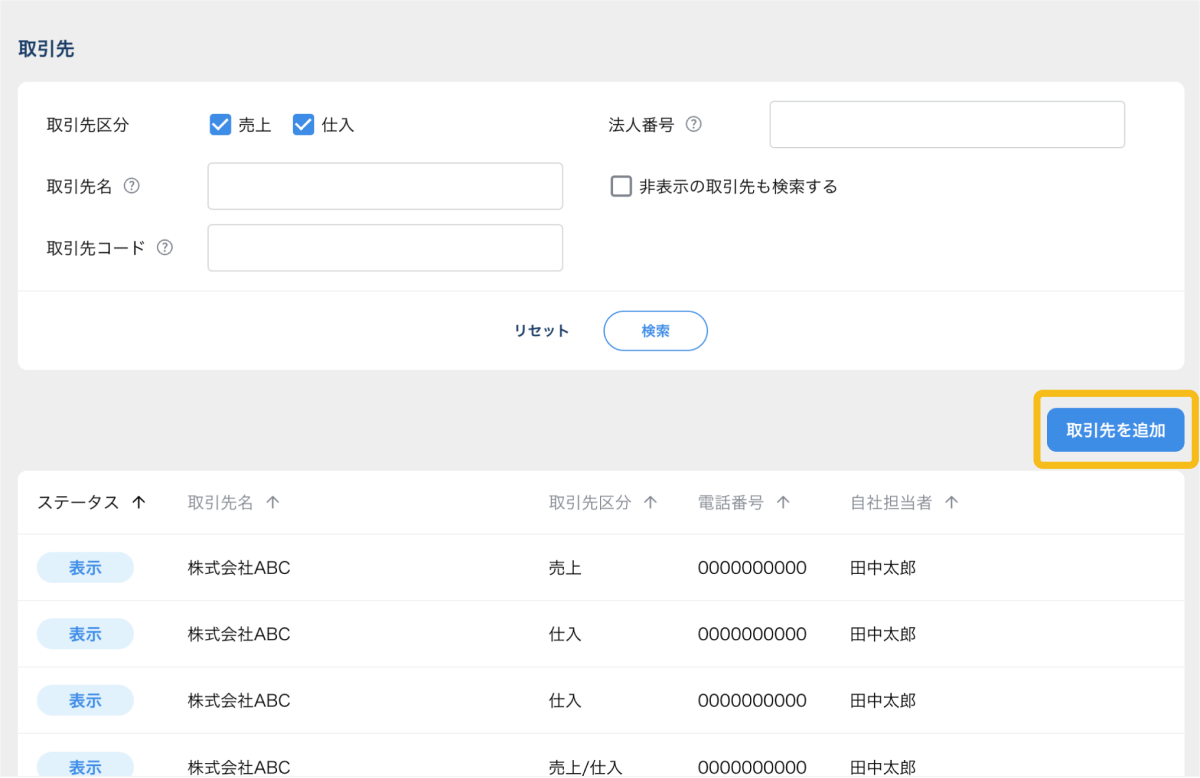The image size is (1200, 778).
Task: Click help icon beside 取引先名 label
Action: (131, 186)
